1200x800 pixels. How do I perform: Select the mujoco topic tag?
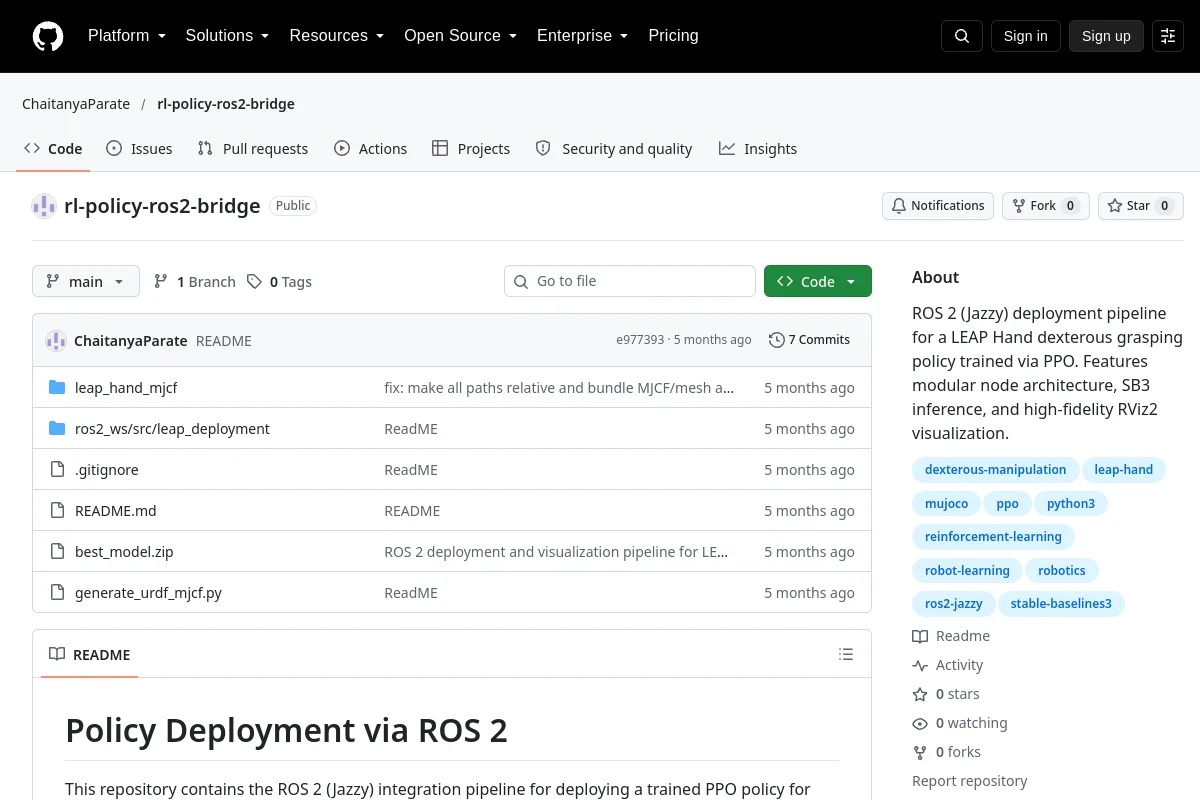pos(946,504)
